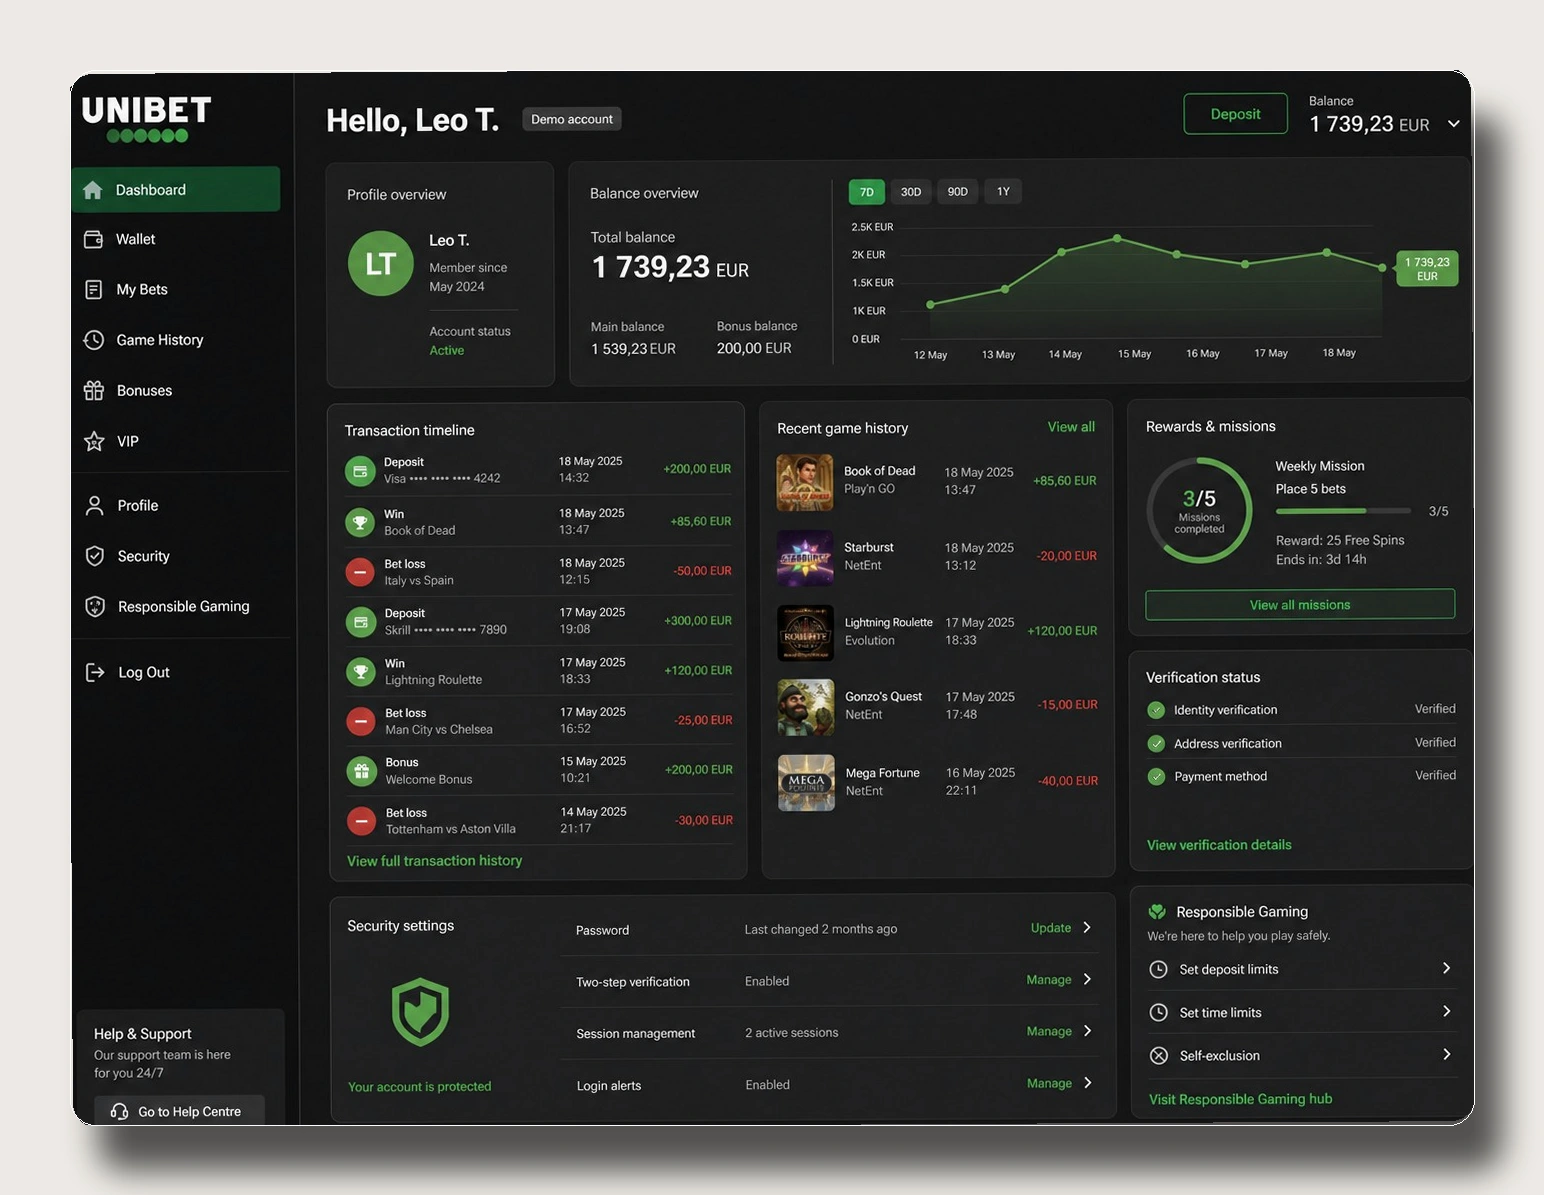Viewport: 1544px width, 1195px height.
Task: Open Two-step verification chevron arrow
Action: click(1087, 979)
